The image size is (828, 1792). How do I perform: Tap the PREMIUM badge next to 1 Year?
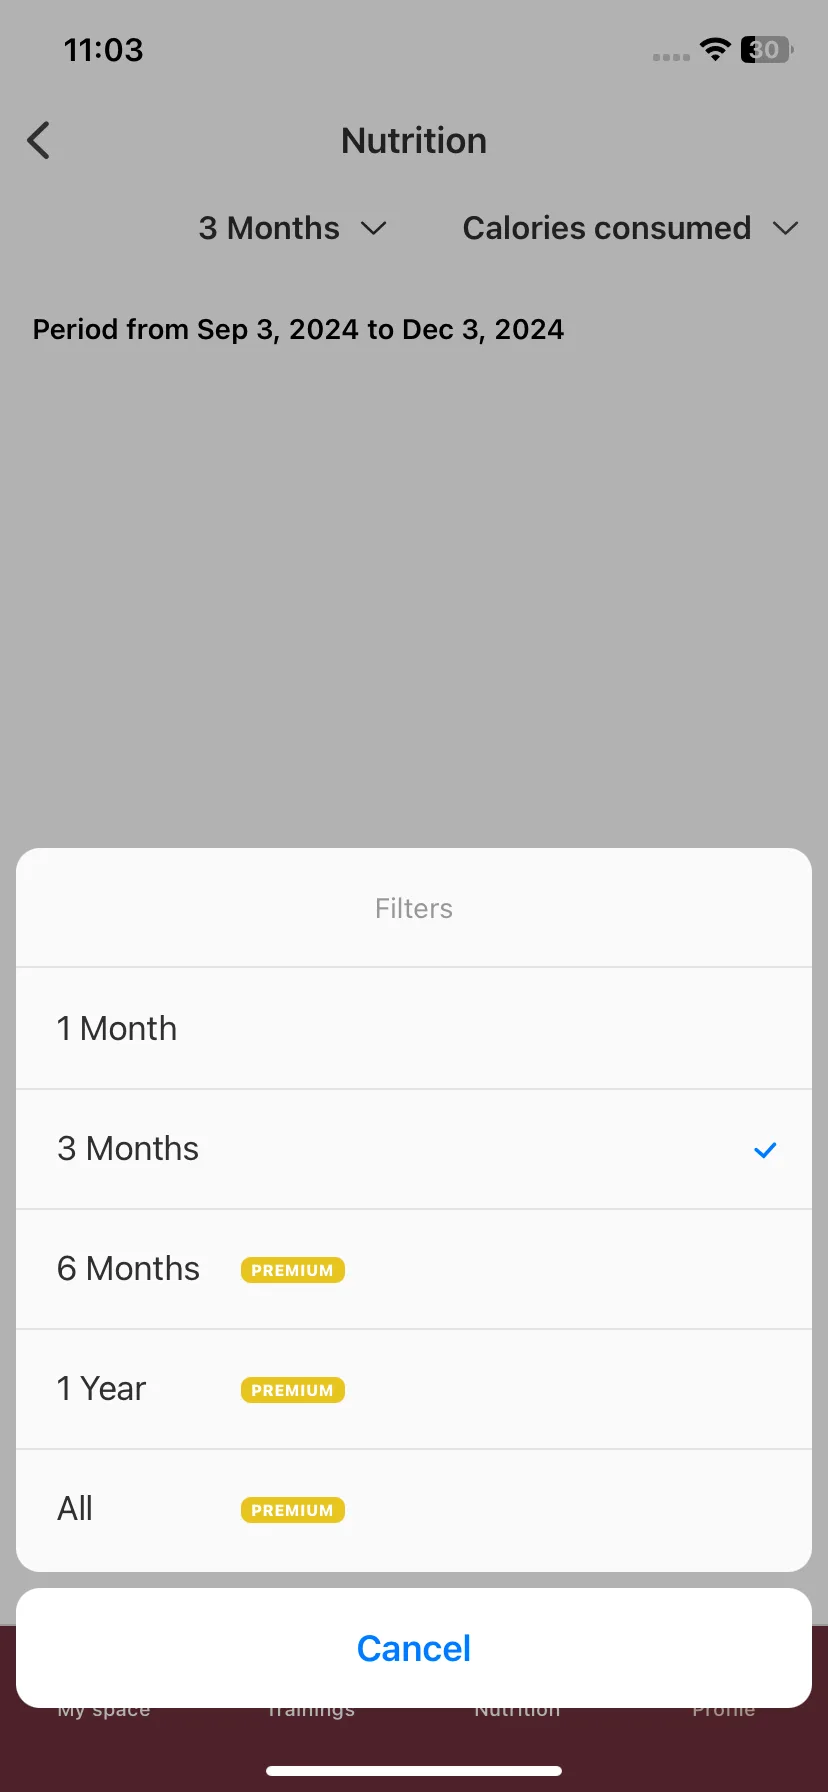pyautogui.click(x=293, y=1390)
